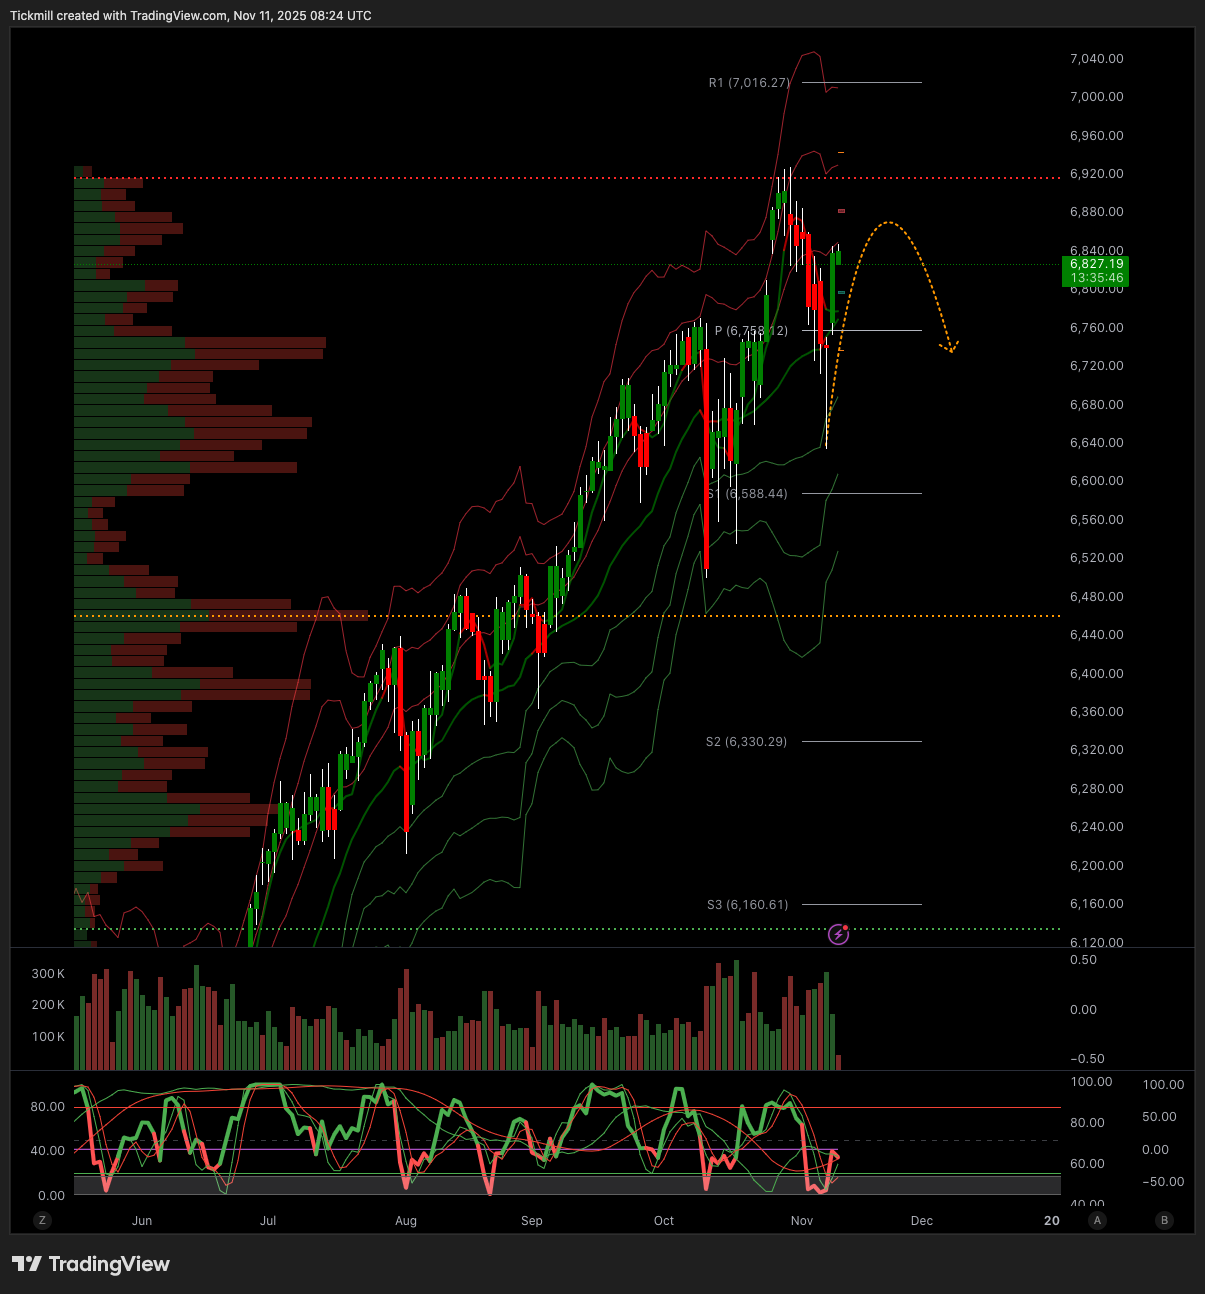
Task: Click the Aug label on time axis
Action: click(405, 1221)
